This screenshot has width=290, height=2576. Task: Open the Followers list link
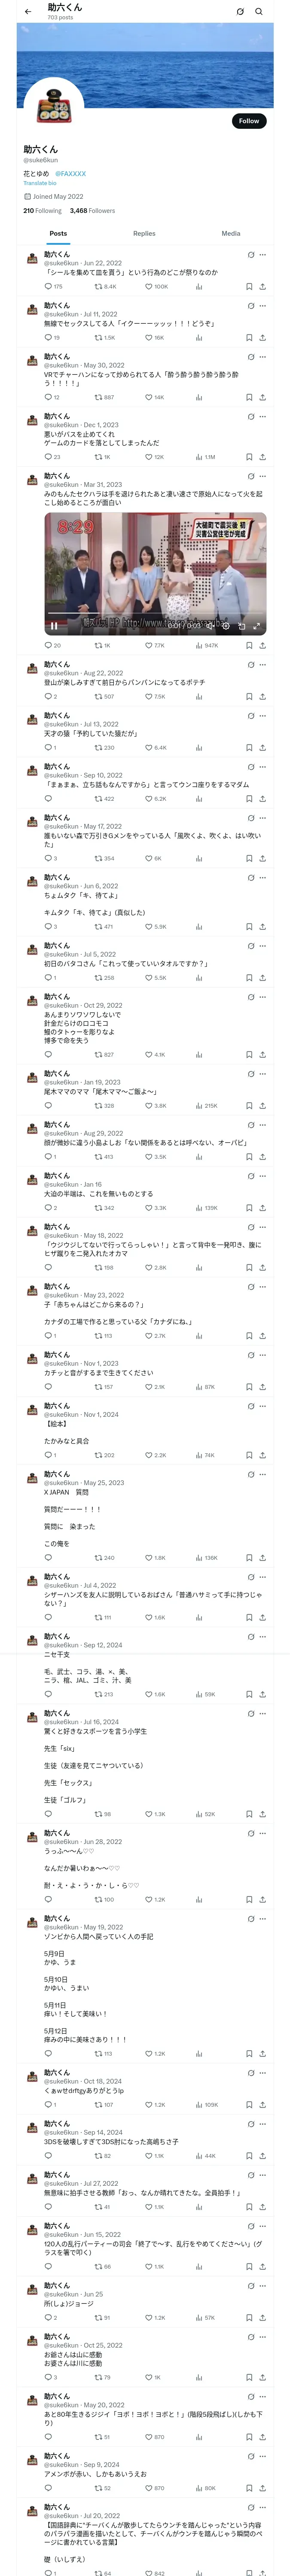[x=92, y=211]
